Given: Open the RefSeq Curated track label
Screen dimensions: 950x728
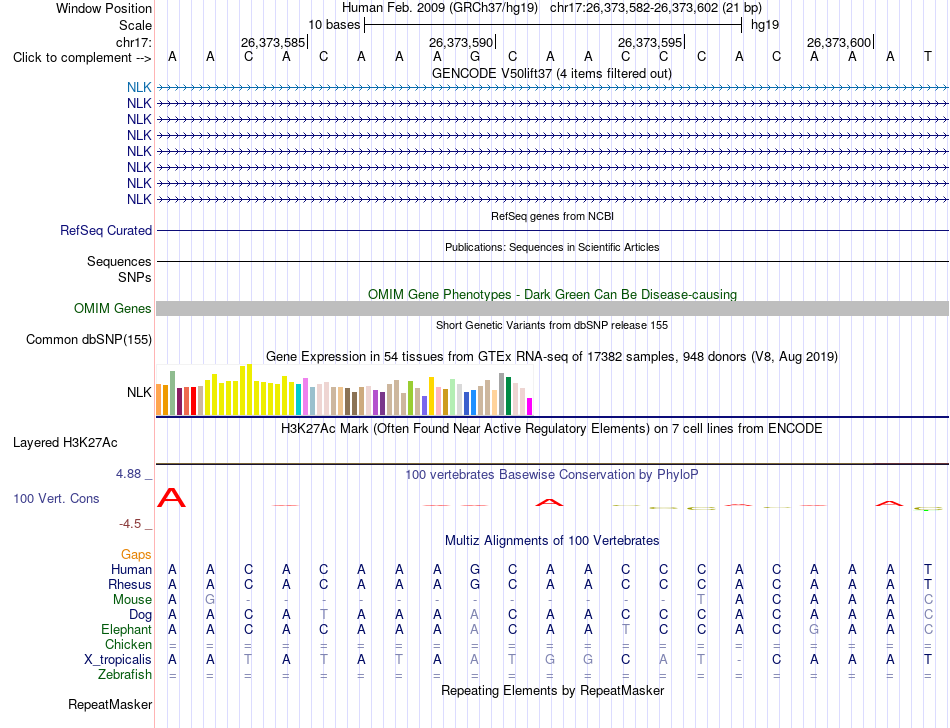Looking at the screenshot, I should click(x=106, y=230).
